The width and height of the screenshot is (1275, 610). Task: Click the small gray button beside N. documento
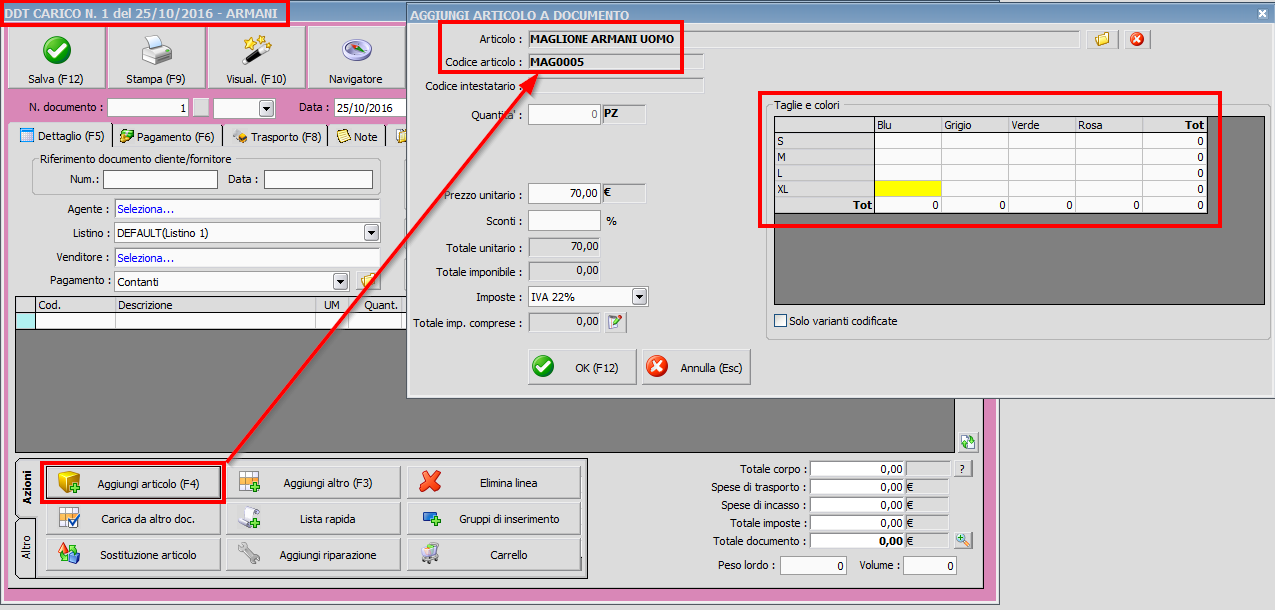pos(201,108)
